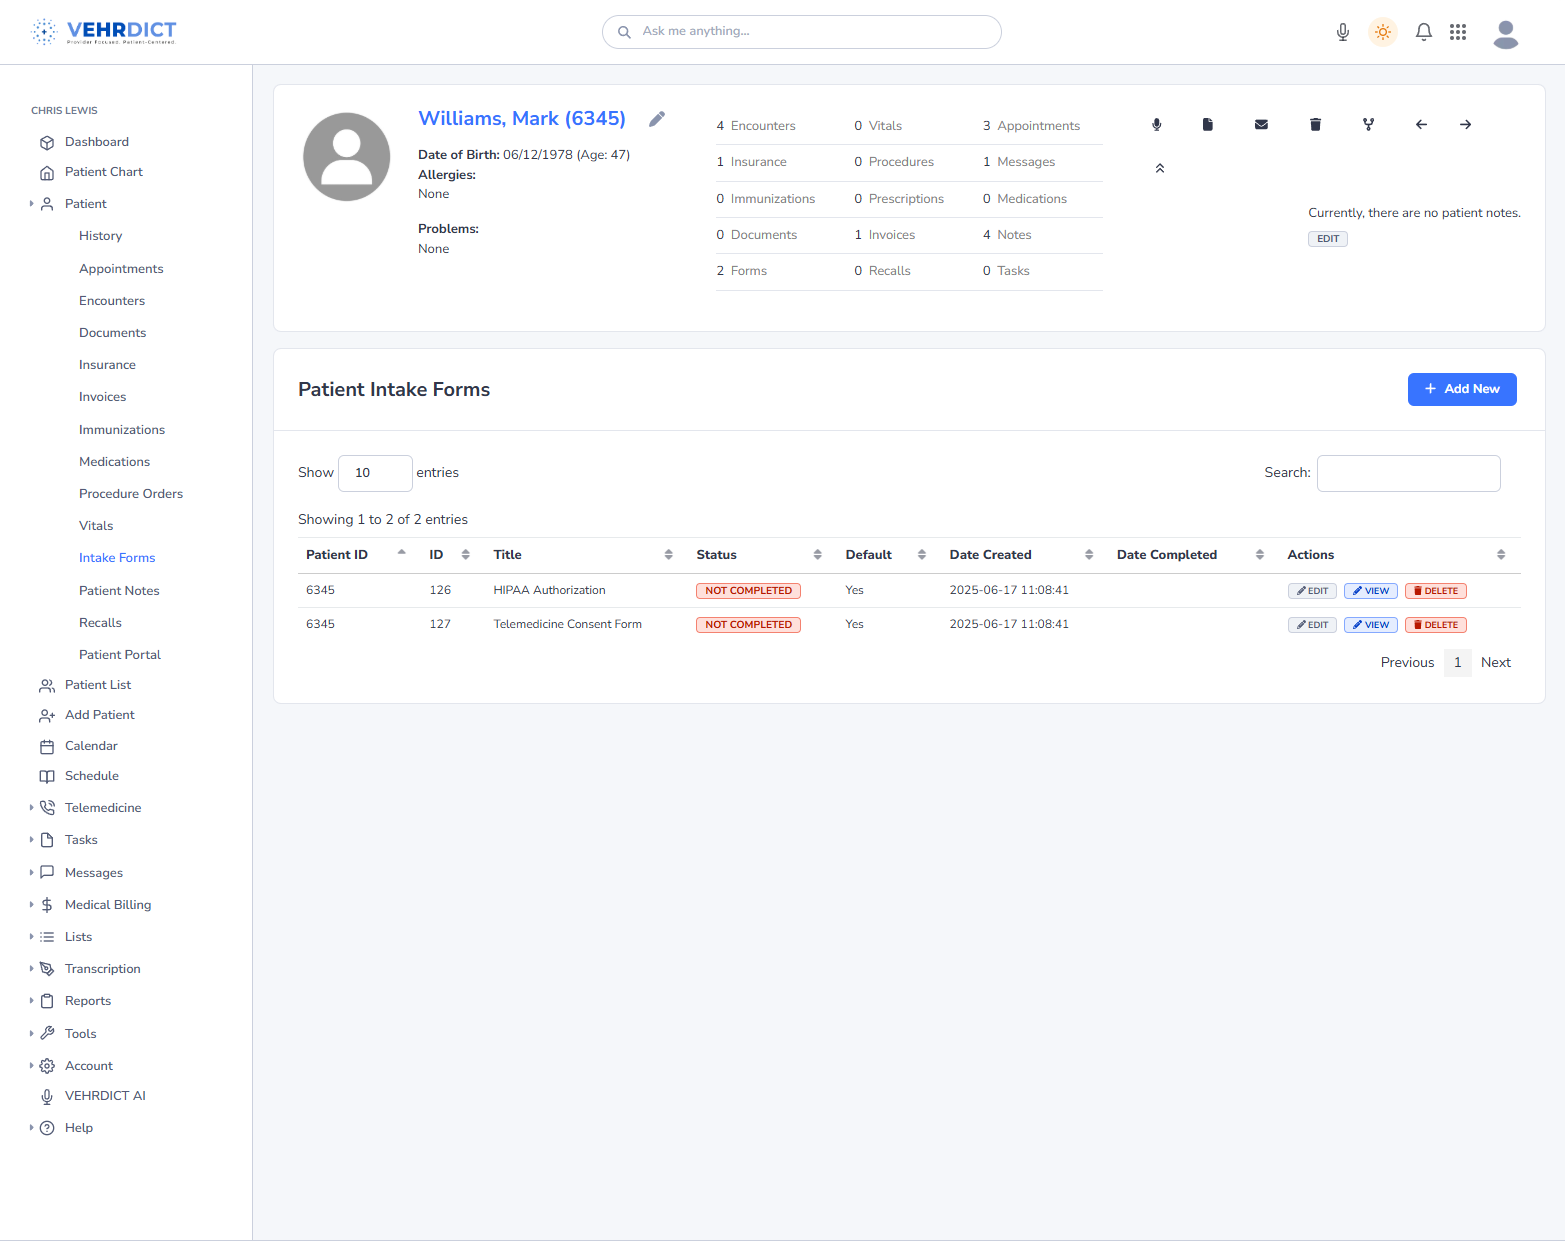Click the VEHRDICT logo

tap(104, 32)
